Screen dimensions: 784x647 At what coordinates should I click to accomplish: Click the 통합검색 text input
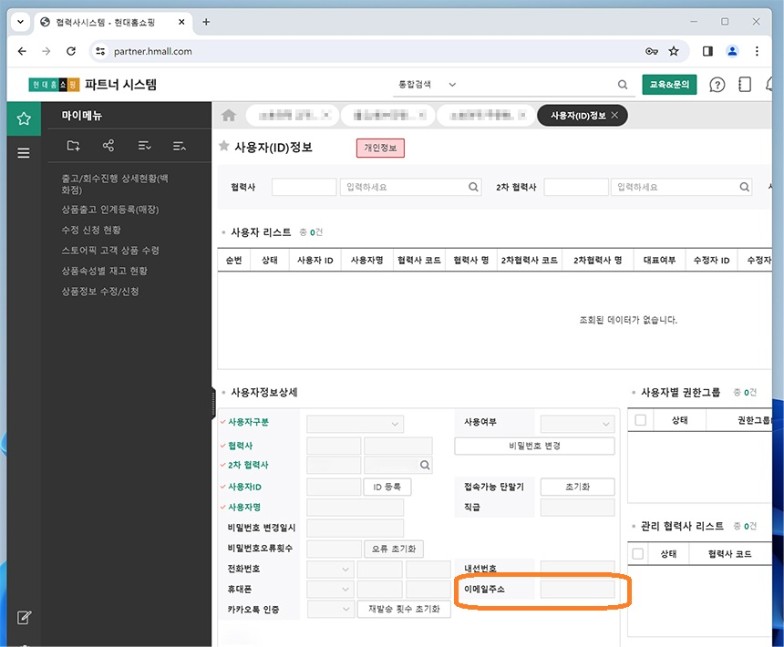click(x=535, y=84)
